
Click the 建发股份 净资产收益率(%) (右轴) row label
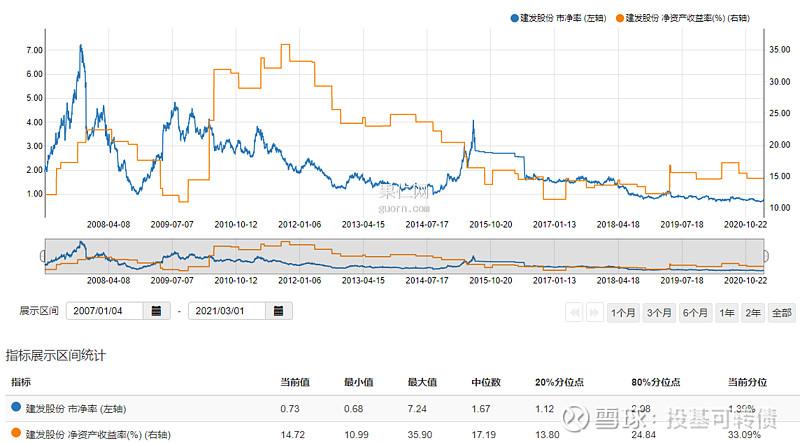click(x=98, y=434)
